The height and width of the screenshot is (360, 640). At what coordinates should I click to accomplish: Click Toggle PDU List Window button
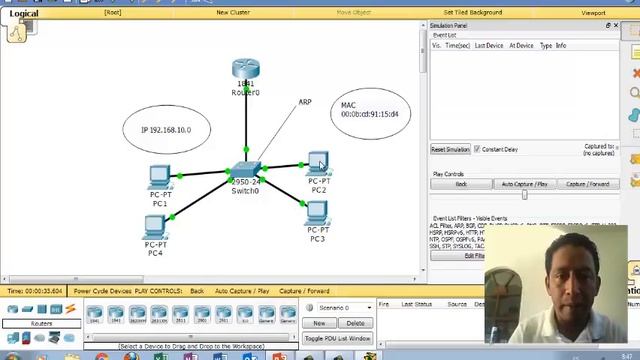click(338, 338)
